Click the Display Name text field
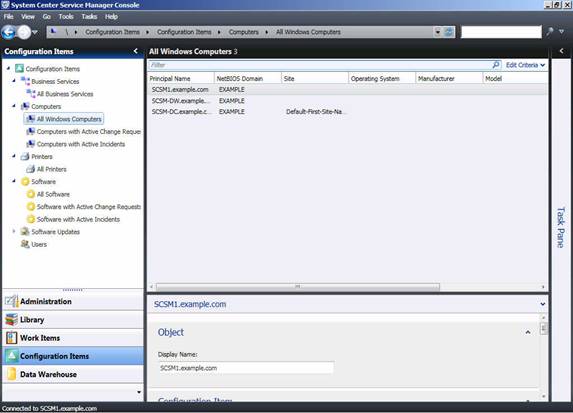This screenshot has width=573, height=413. 246,368
